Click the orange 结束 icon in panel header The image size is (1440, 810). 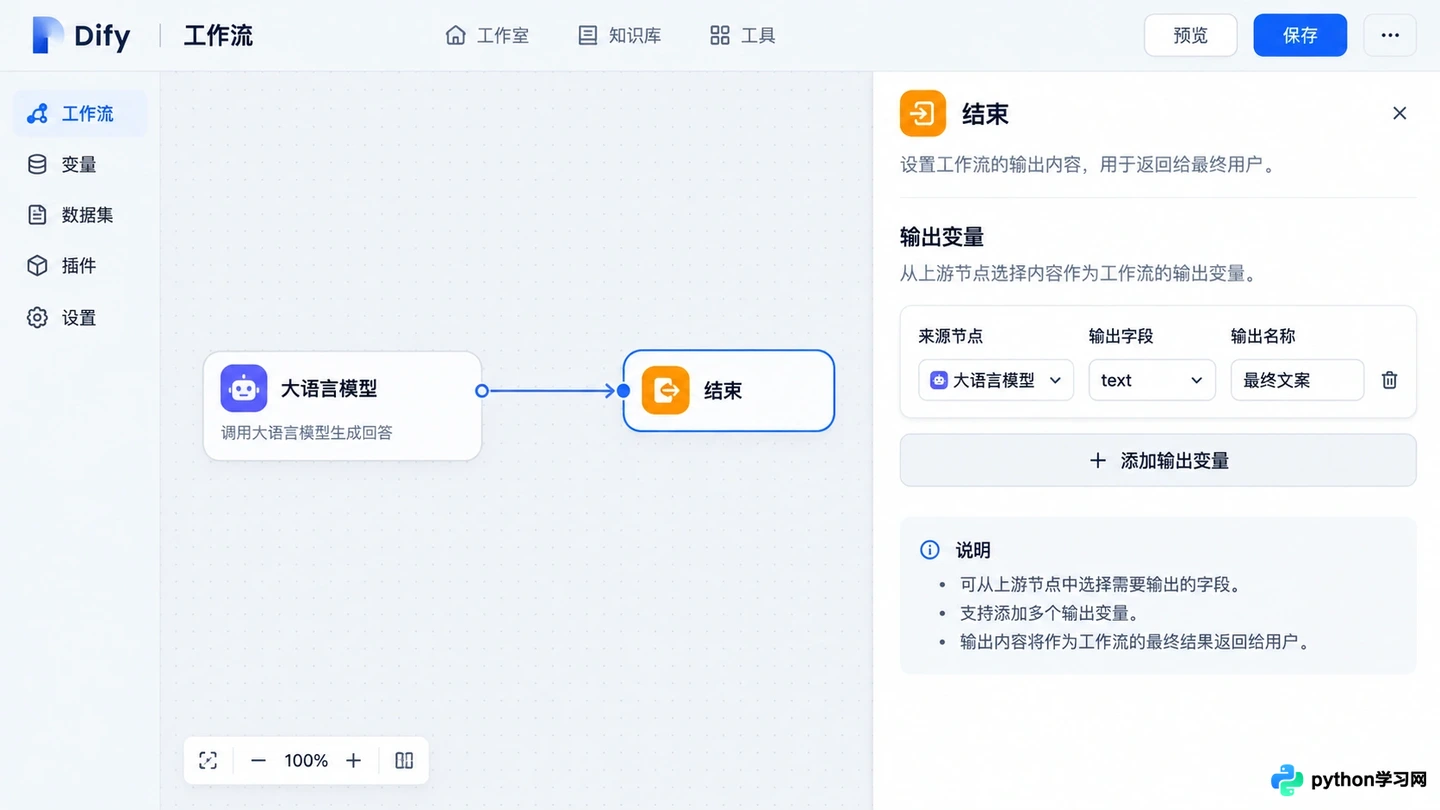tap(923, 113)
